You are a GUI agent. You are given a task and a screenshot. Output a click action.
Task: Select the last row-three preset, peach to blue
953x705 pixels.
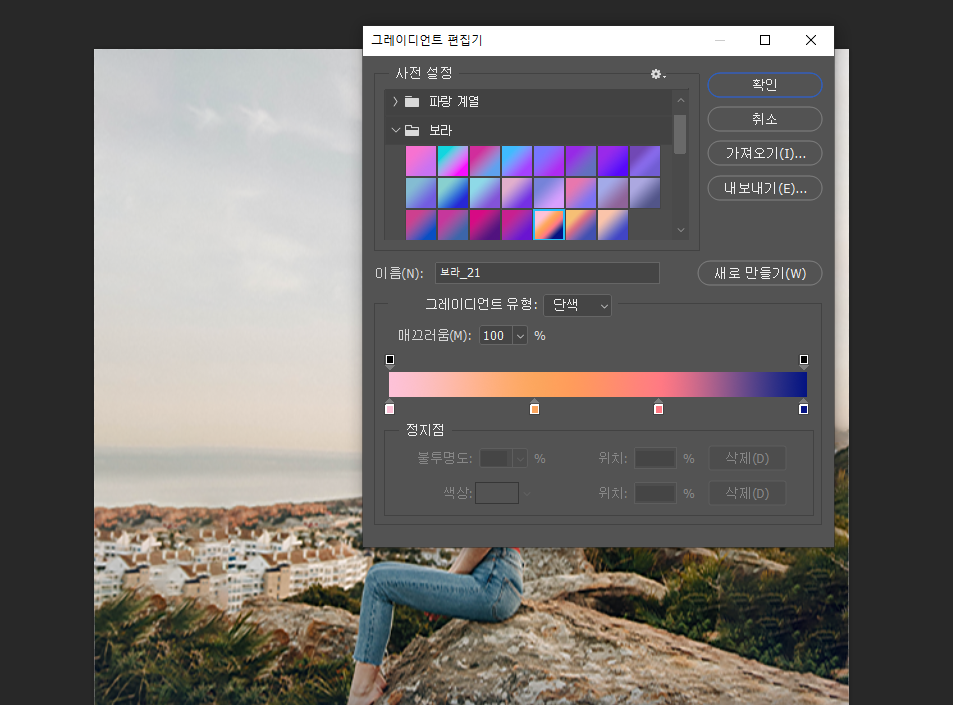(613, 225)
